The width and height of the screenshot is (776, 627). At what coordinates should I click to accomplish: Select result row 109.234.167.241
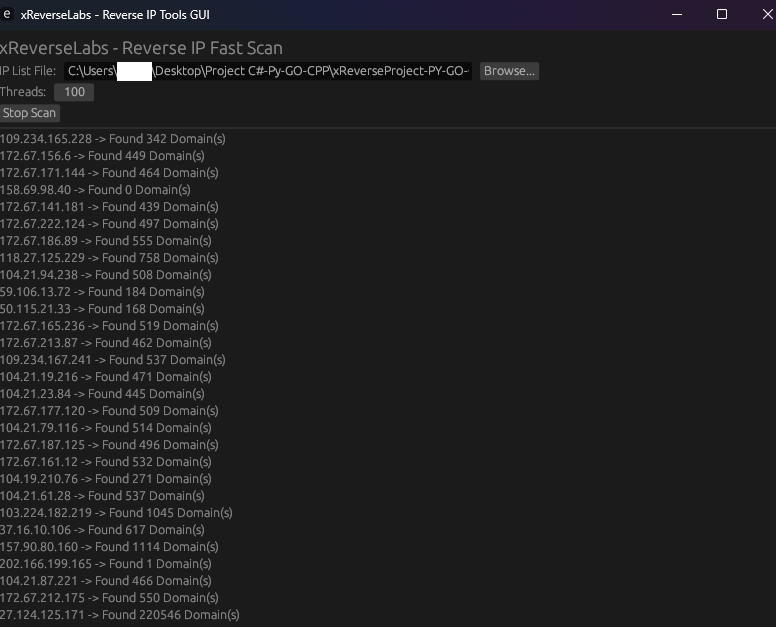(112, 360)
